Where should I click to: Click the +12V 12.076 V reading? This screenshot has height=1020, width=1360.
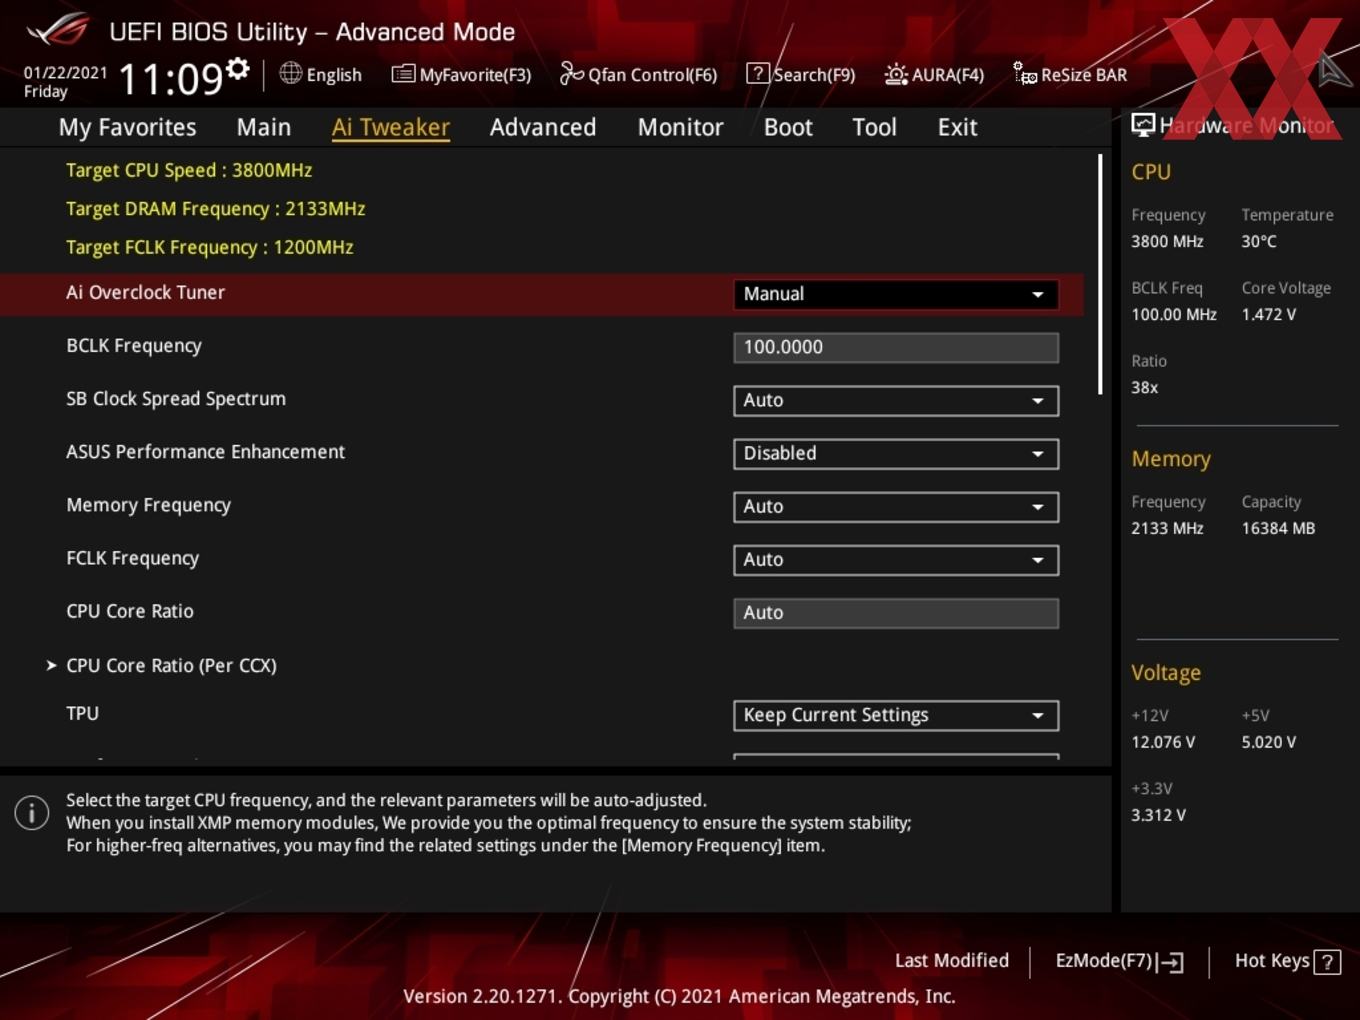pyautogui.click(x=1162, y=742)
